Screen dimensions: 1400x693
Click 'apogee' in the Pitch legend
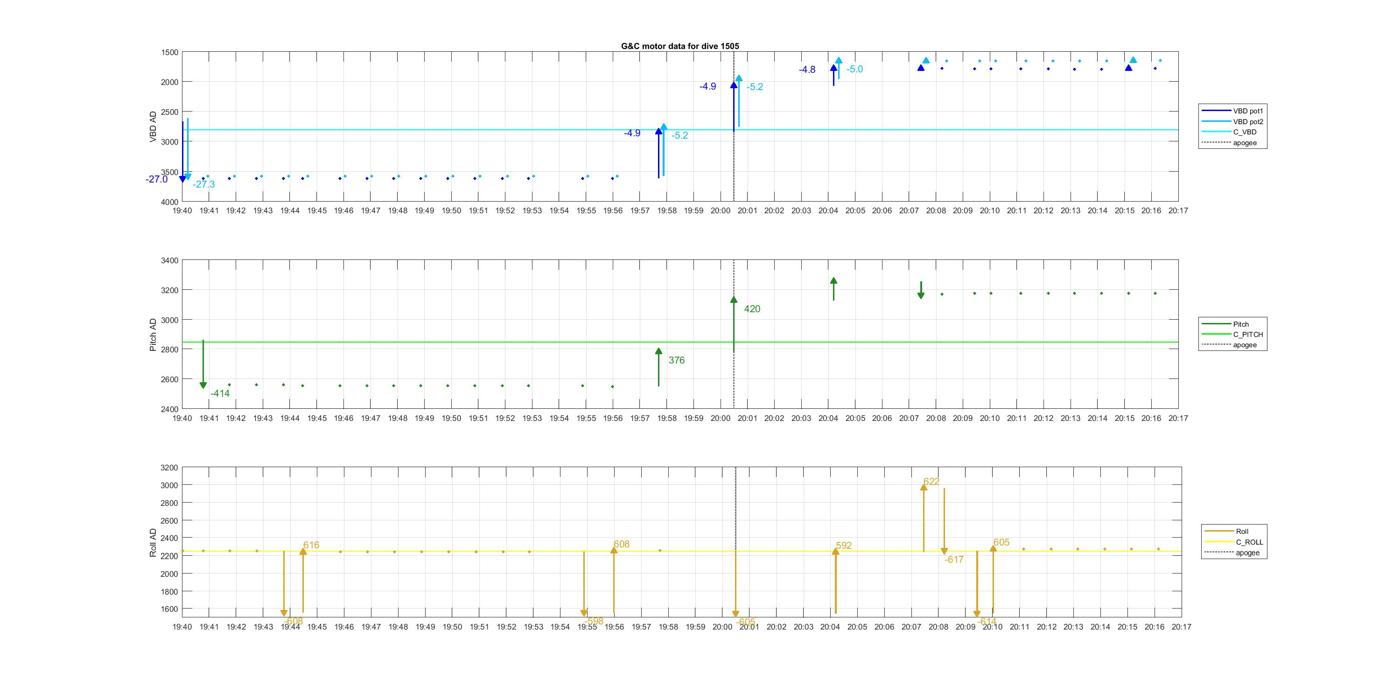(x=1245, y=345)
